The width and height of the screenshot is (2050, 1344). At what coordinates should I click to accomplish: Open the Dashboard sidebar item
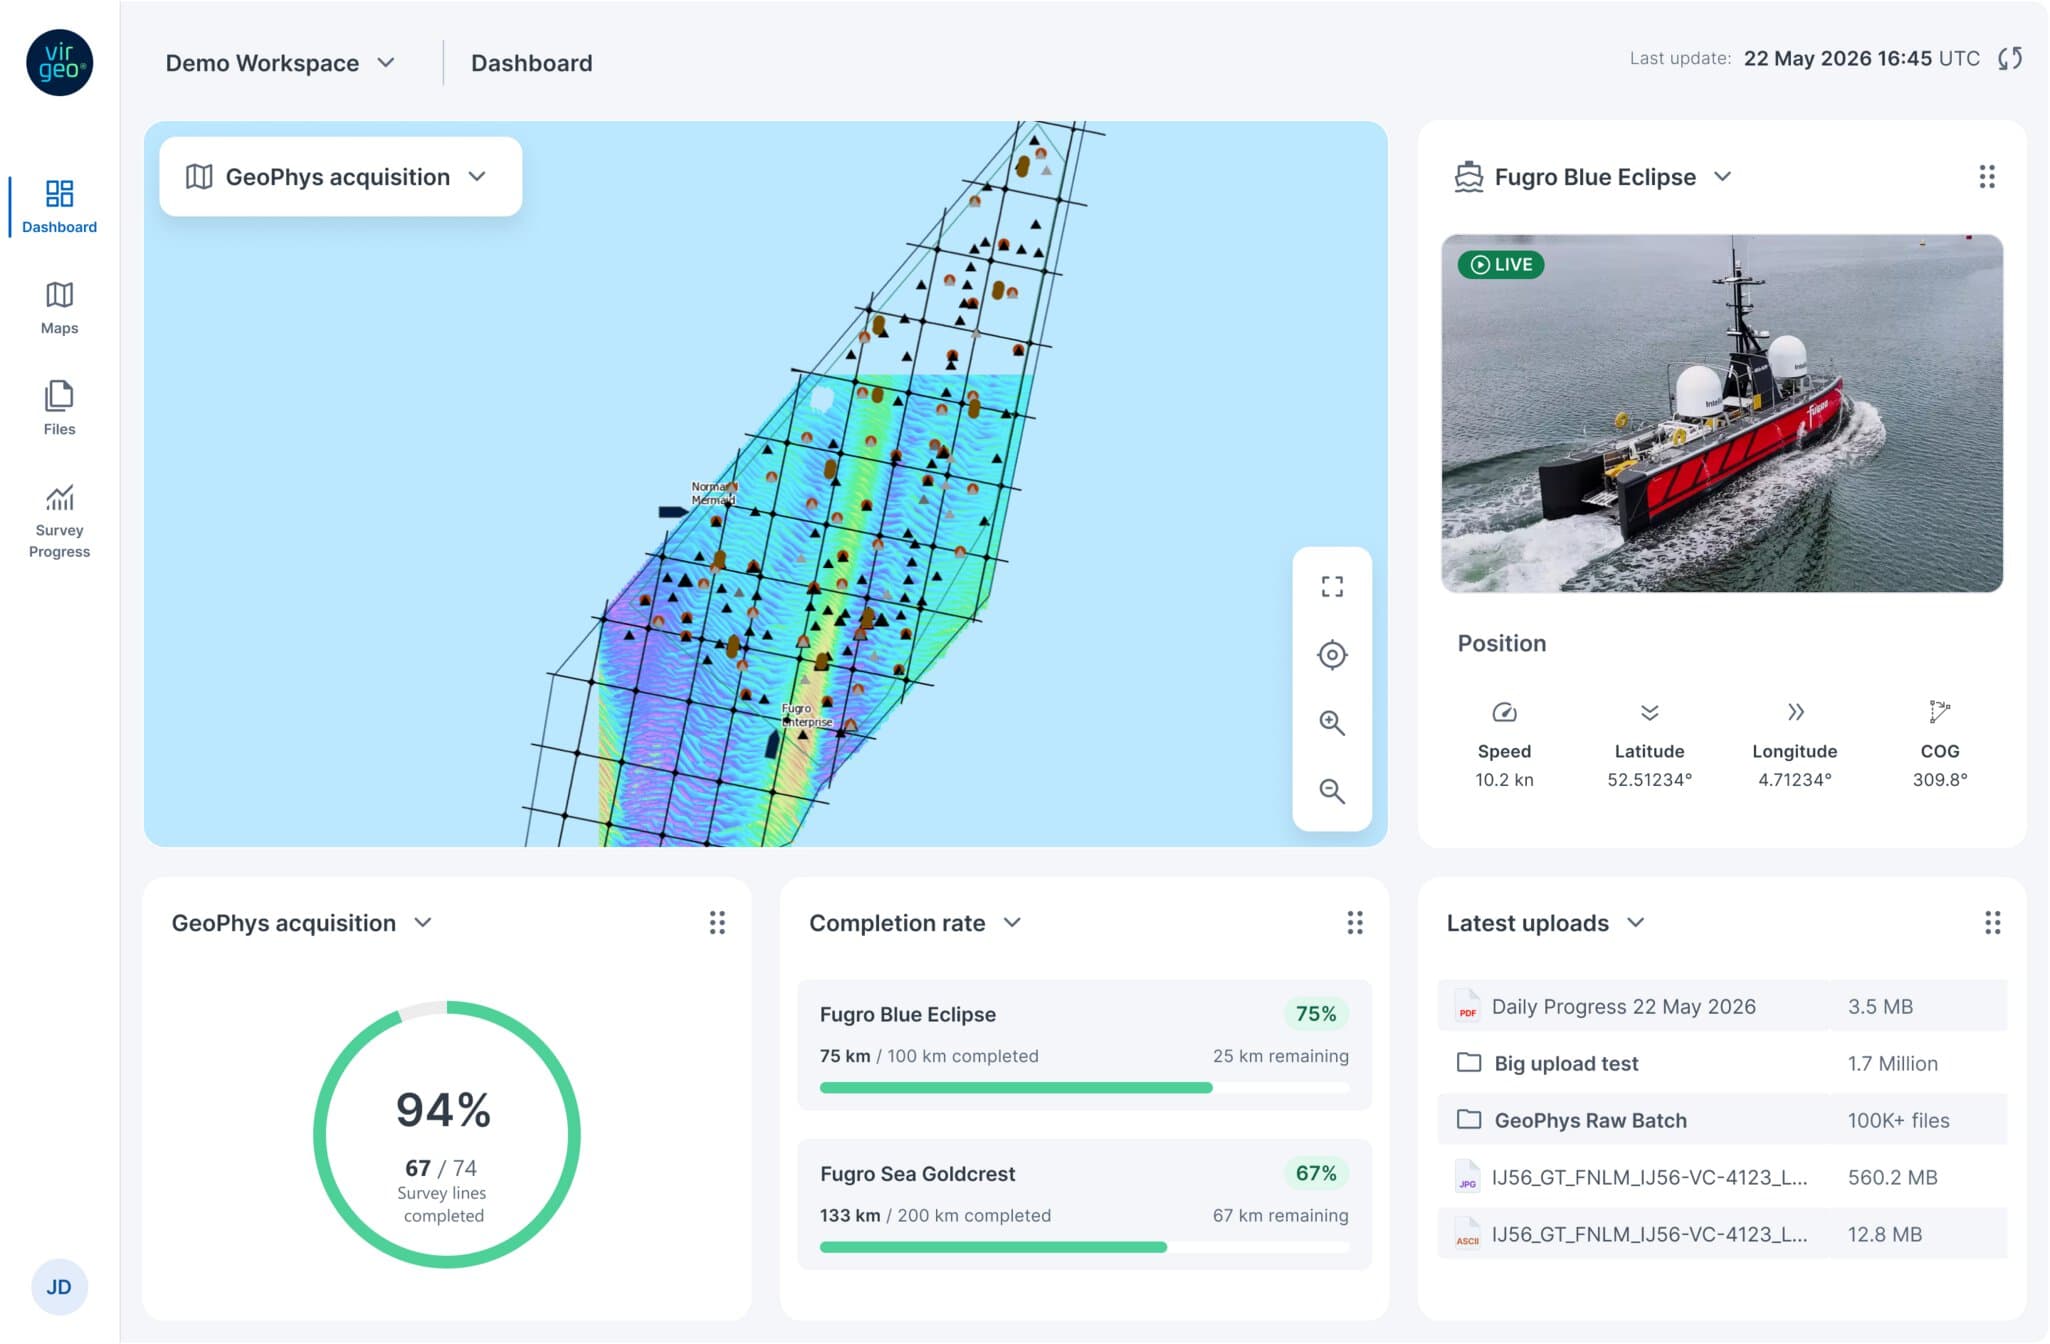[x=59, y=207]
